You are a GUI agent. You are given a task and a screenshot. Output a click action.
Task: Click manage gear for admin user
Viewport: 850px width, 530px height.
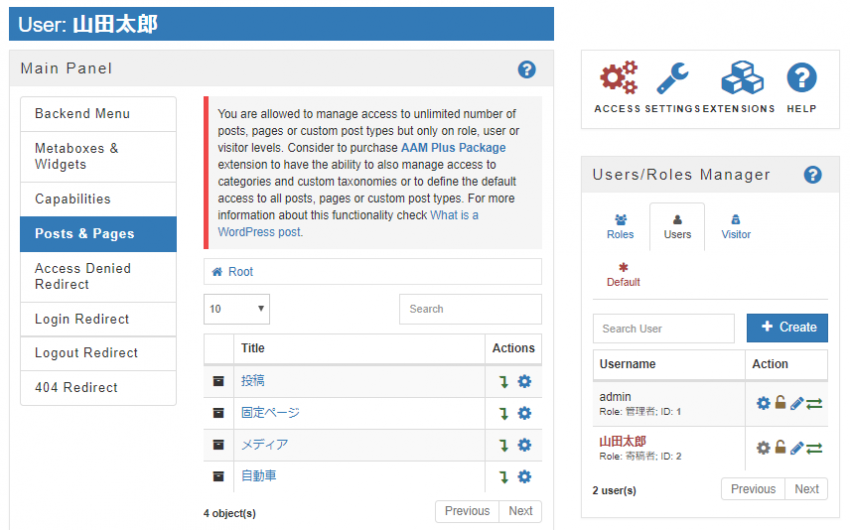coord(763,403)
